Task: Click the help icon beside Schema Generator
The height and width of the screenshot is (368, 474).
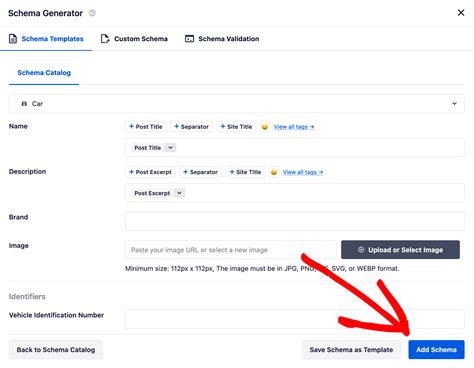Action: (x=92, y=13)
